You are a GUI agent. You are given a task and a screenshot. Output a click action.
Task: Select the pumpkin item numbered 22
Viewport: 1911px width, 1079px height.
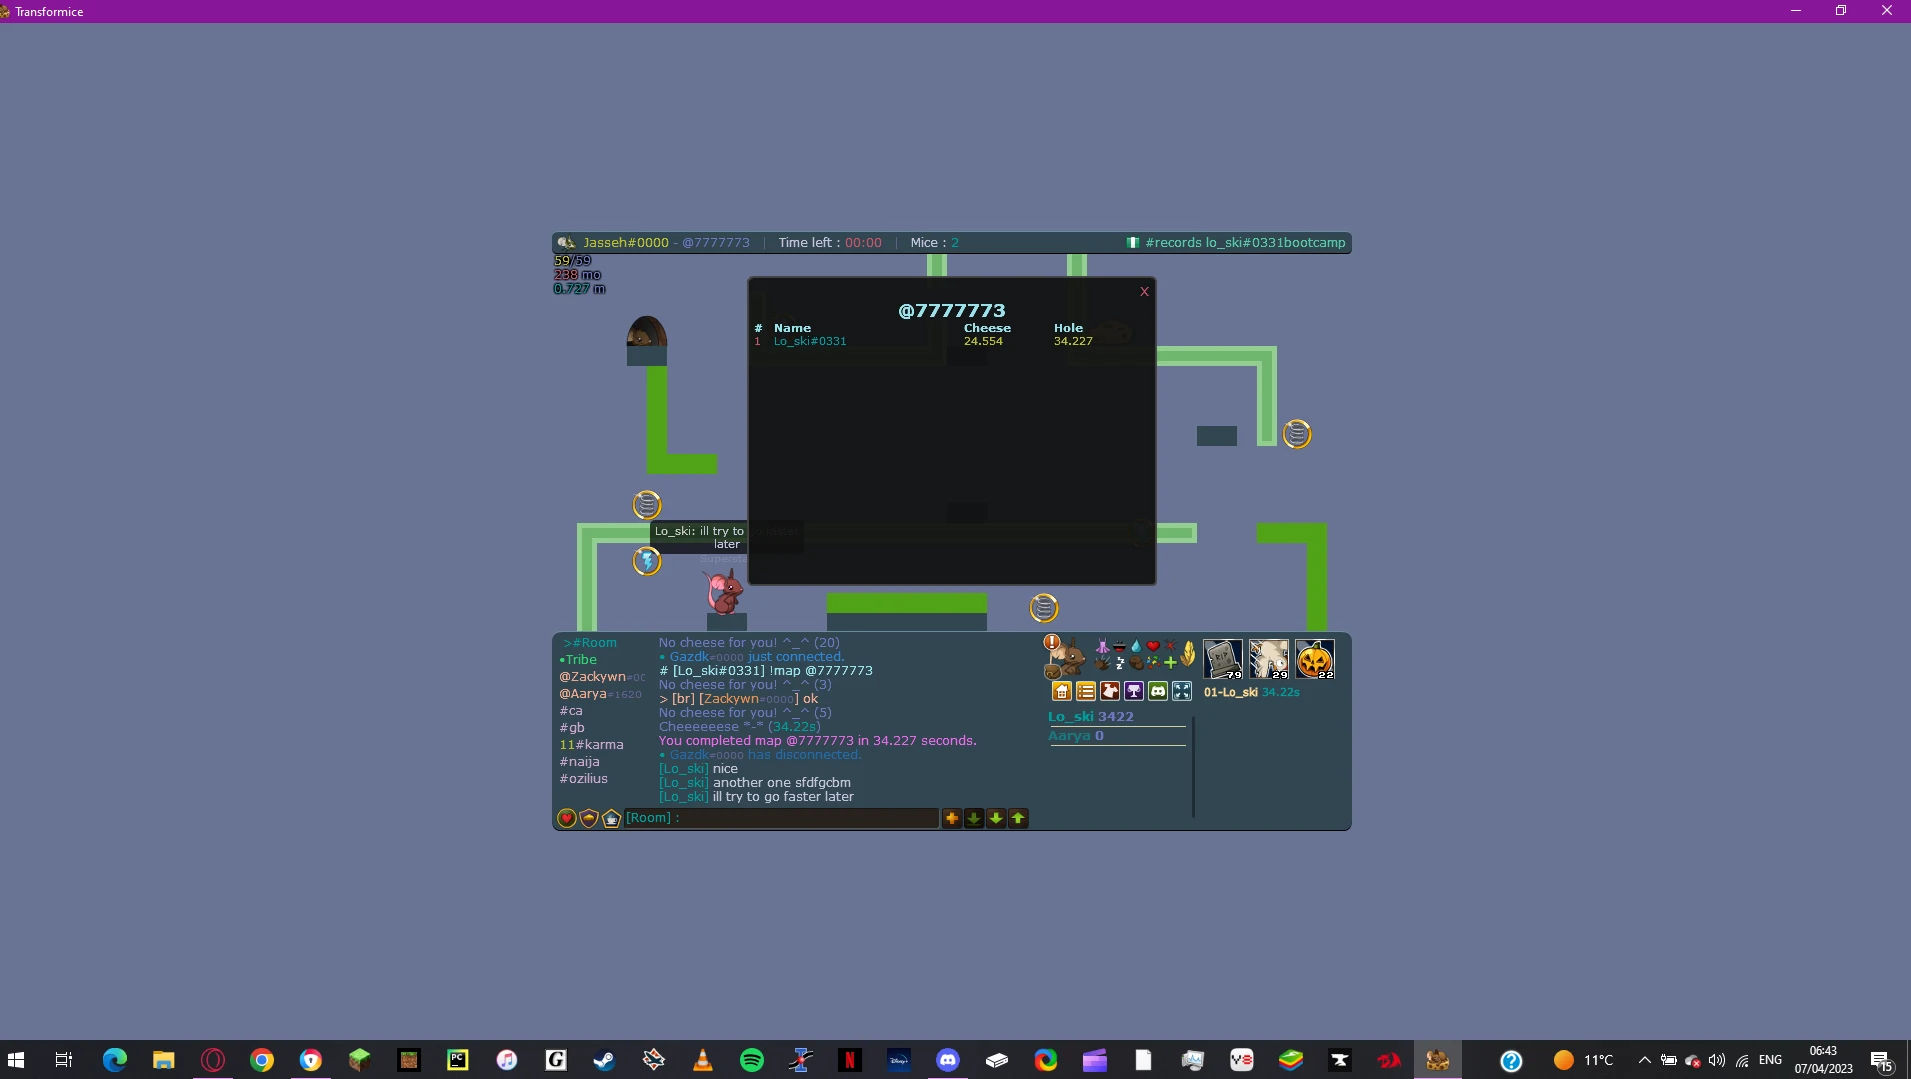tap(1315, 660)
